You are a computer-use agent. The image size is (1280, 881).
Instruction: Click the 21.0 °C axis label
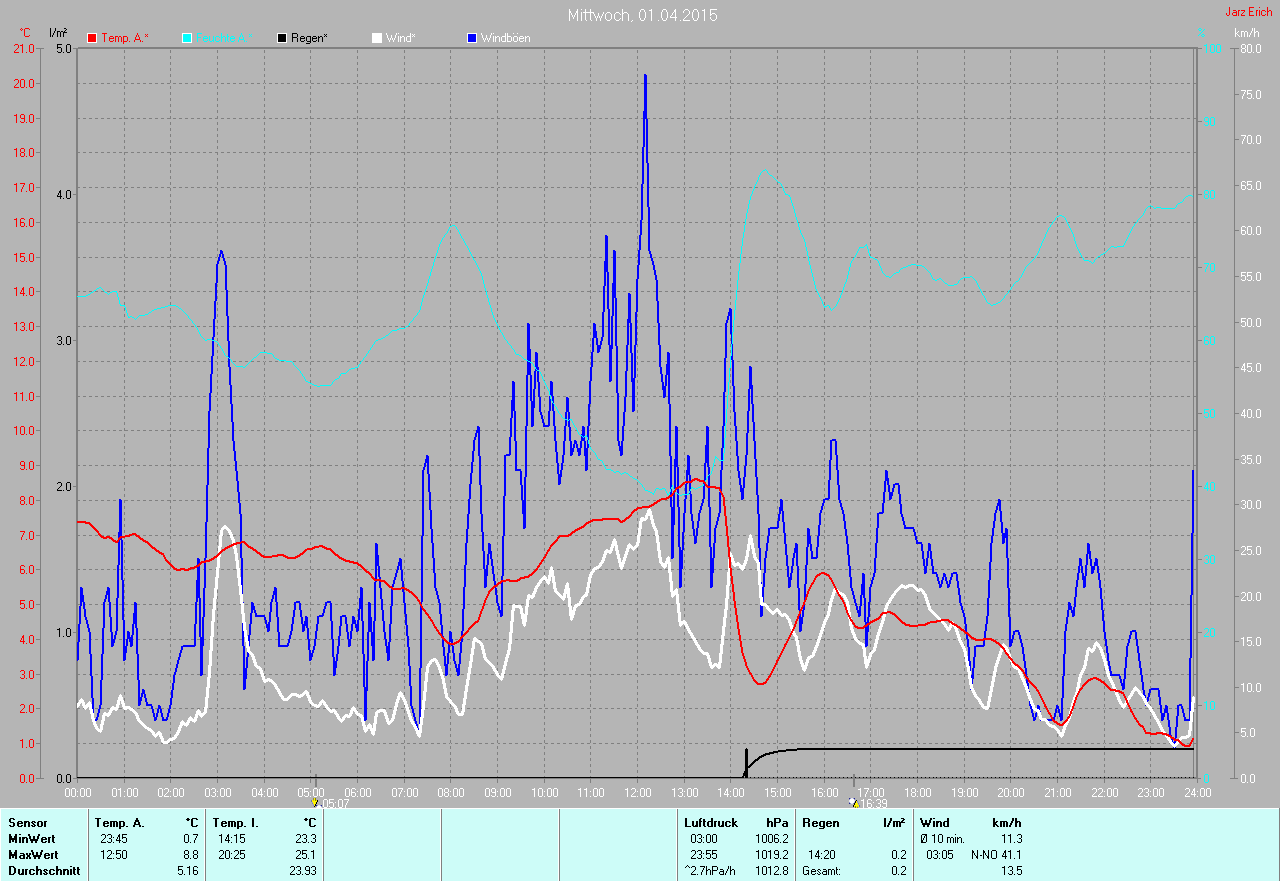pyautogui.click(x=23, y=48)
